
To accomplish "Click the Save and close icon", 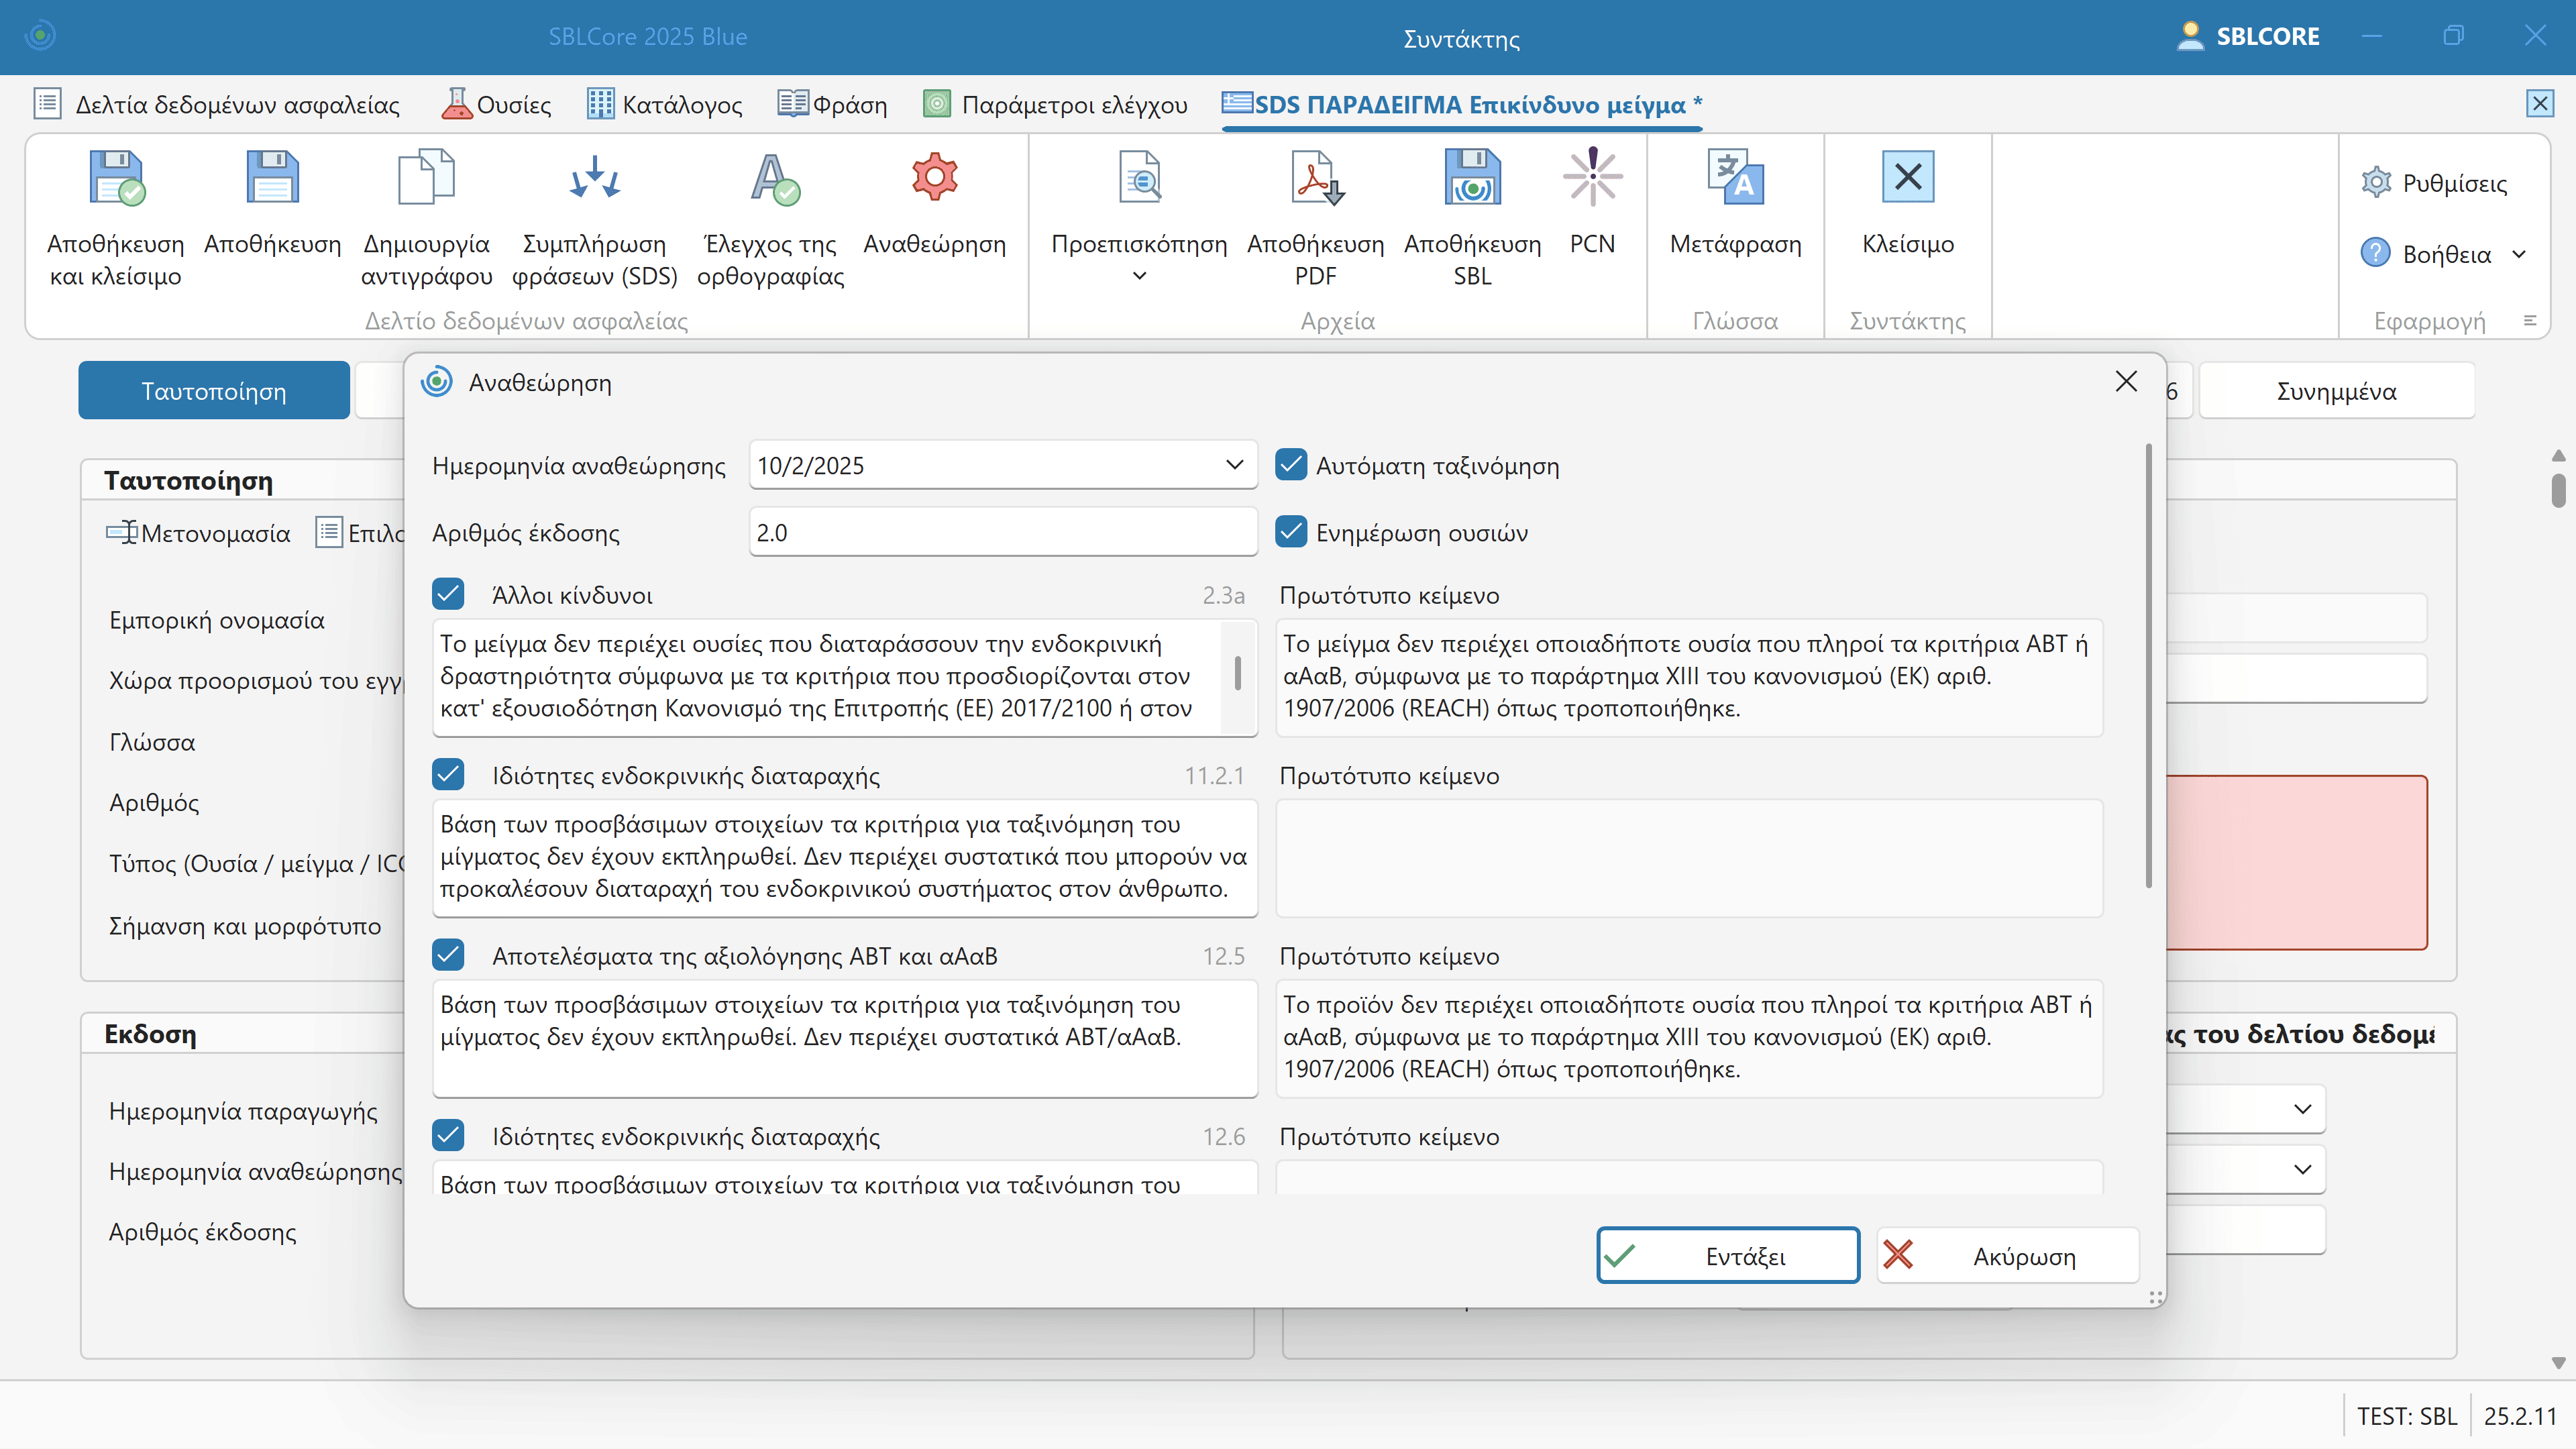I will pos(116,178).
